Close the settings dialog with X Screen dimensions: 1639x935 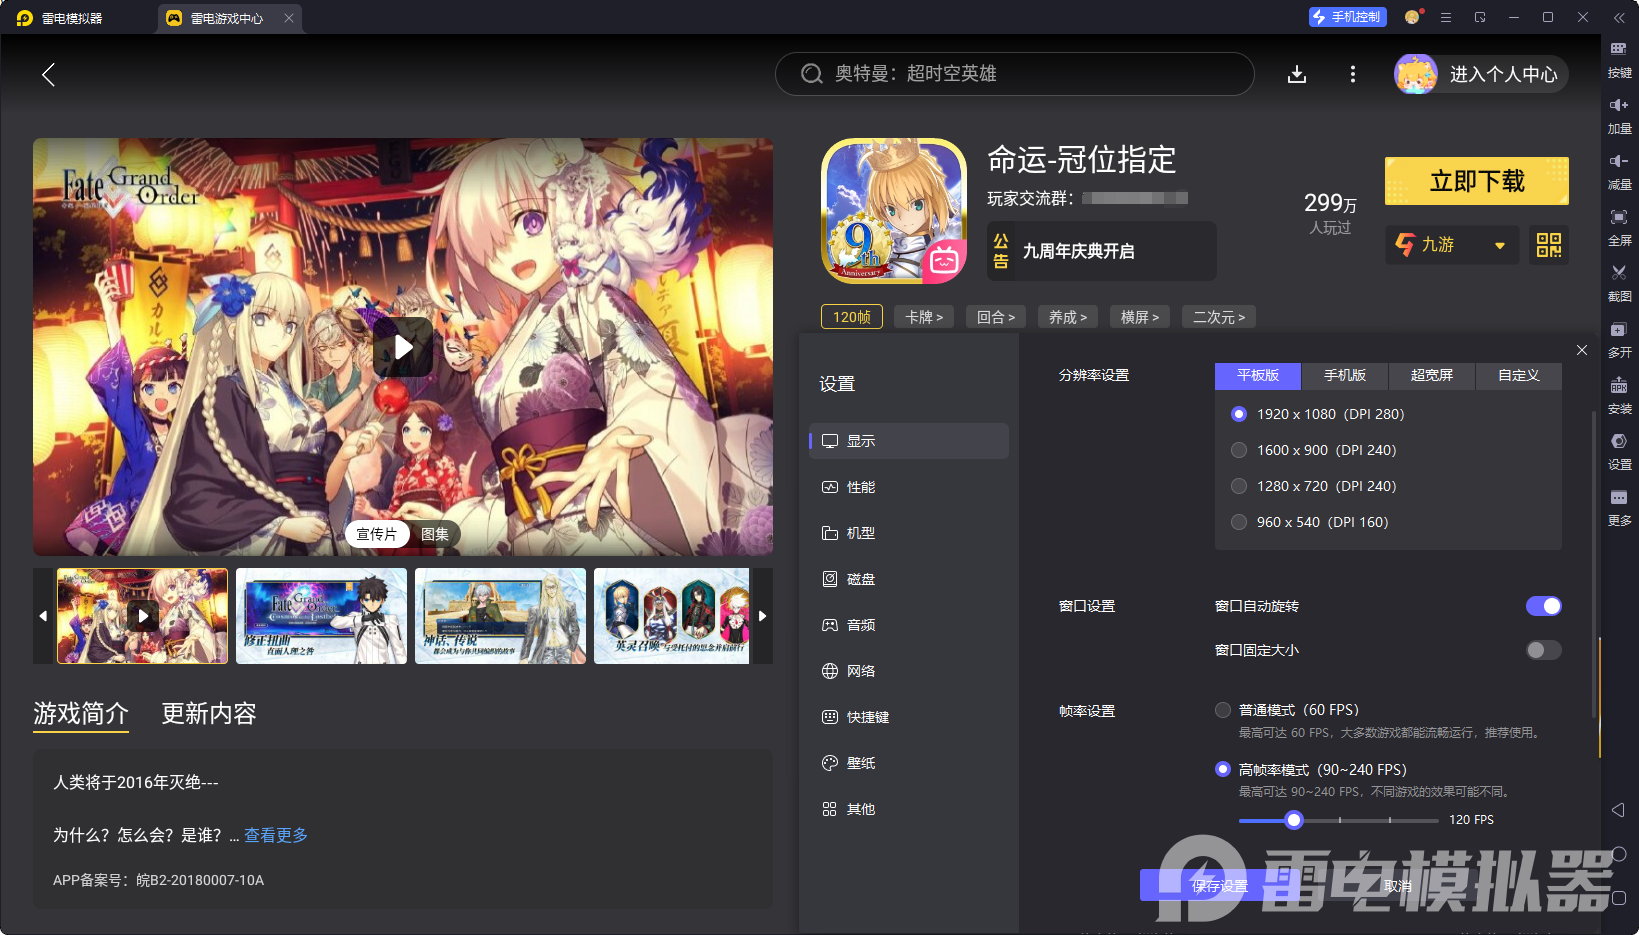point(1581,350)
